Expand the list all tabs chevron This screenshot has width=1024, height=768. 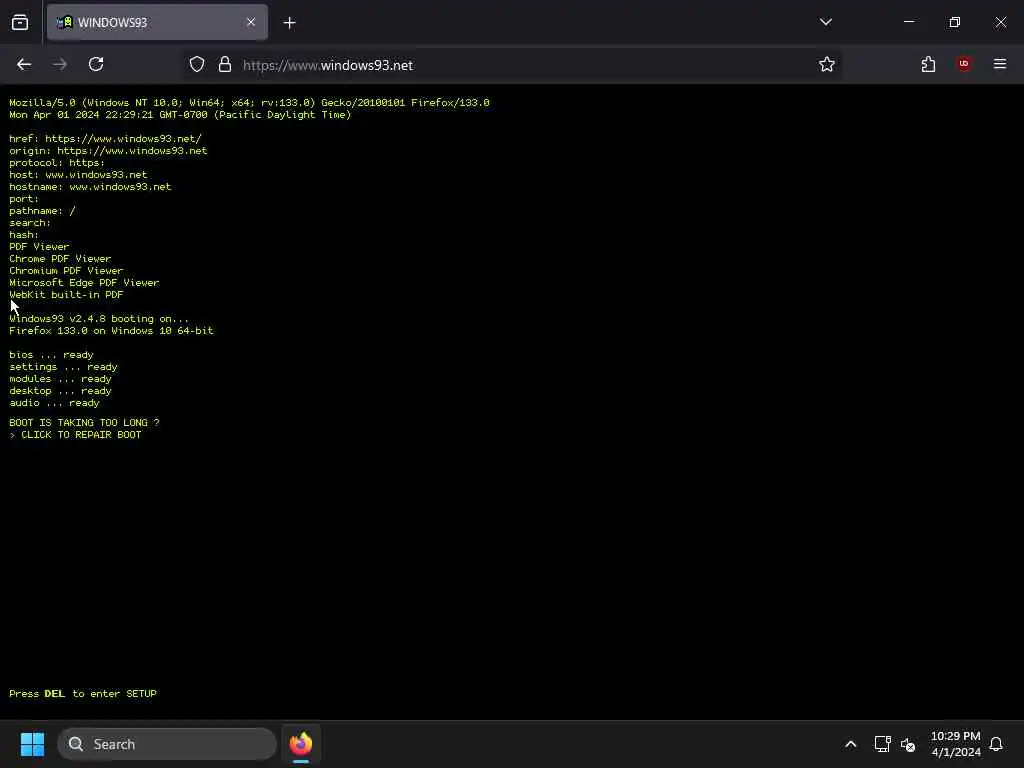point(825,22)
